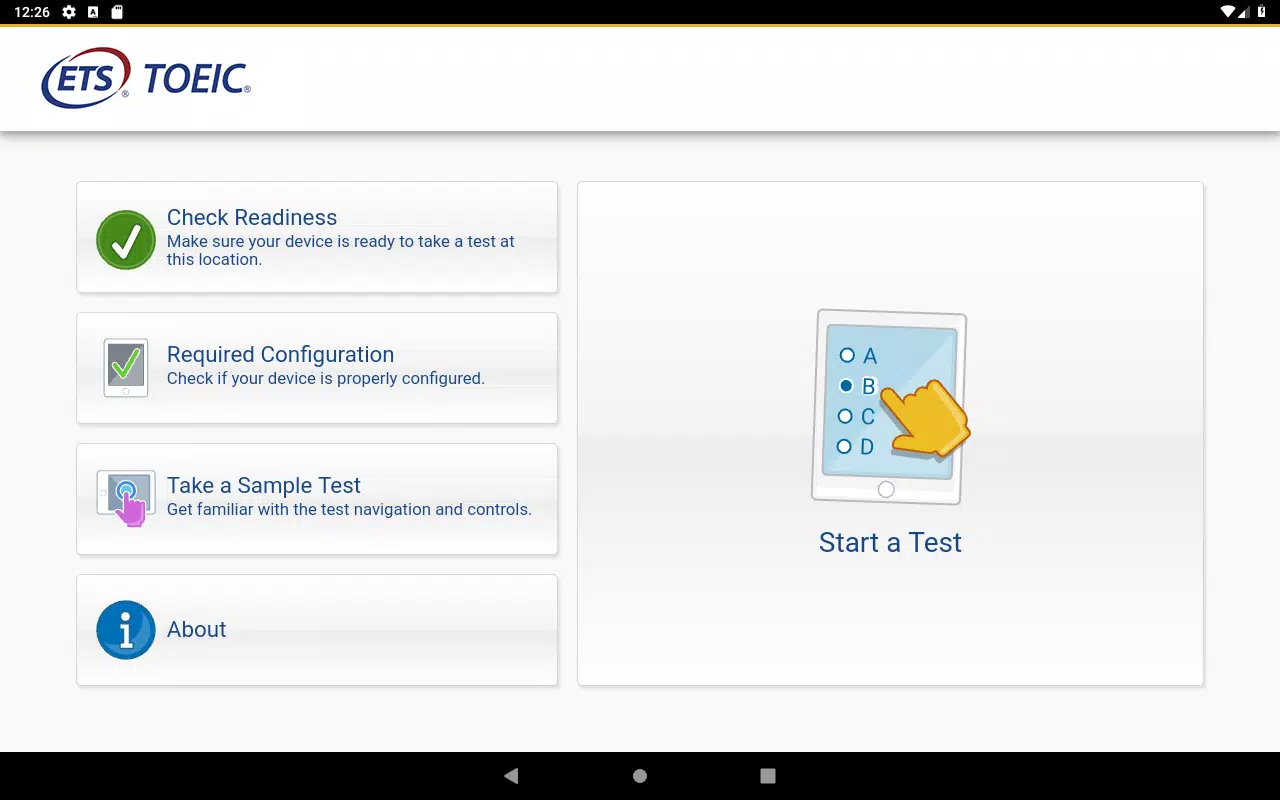Tap the blue About info icon
Image resolution: width=1280 pixels, height=800 pixels.
[126, 630]
